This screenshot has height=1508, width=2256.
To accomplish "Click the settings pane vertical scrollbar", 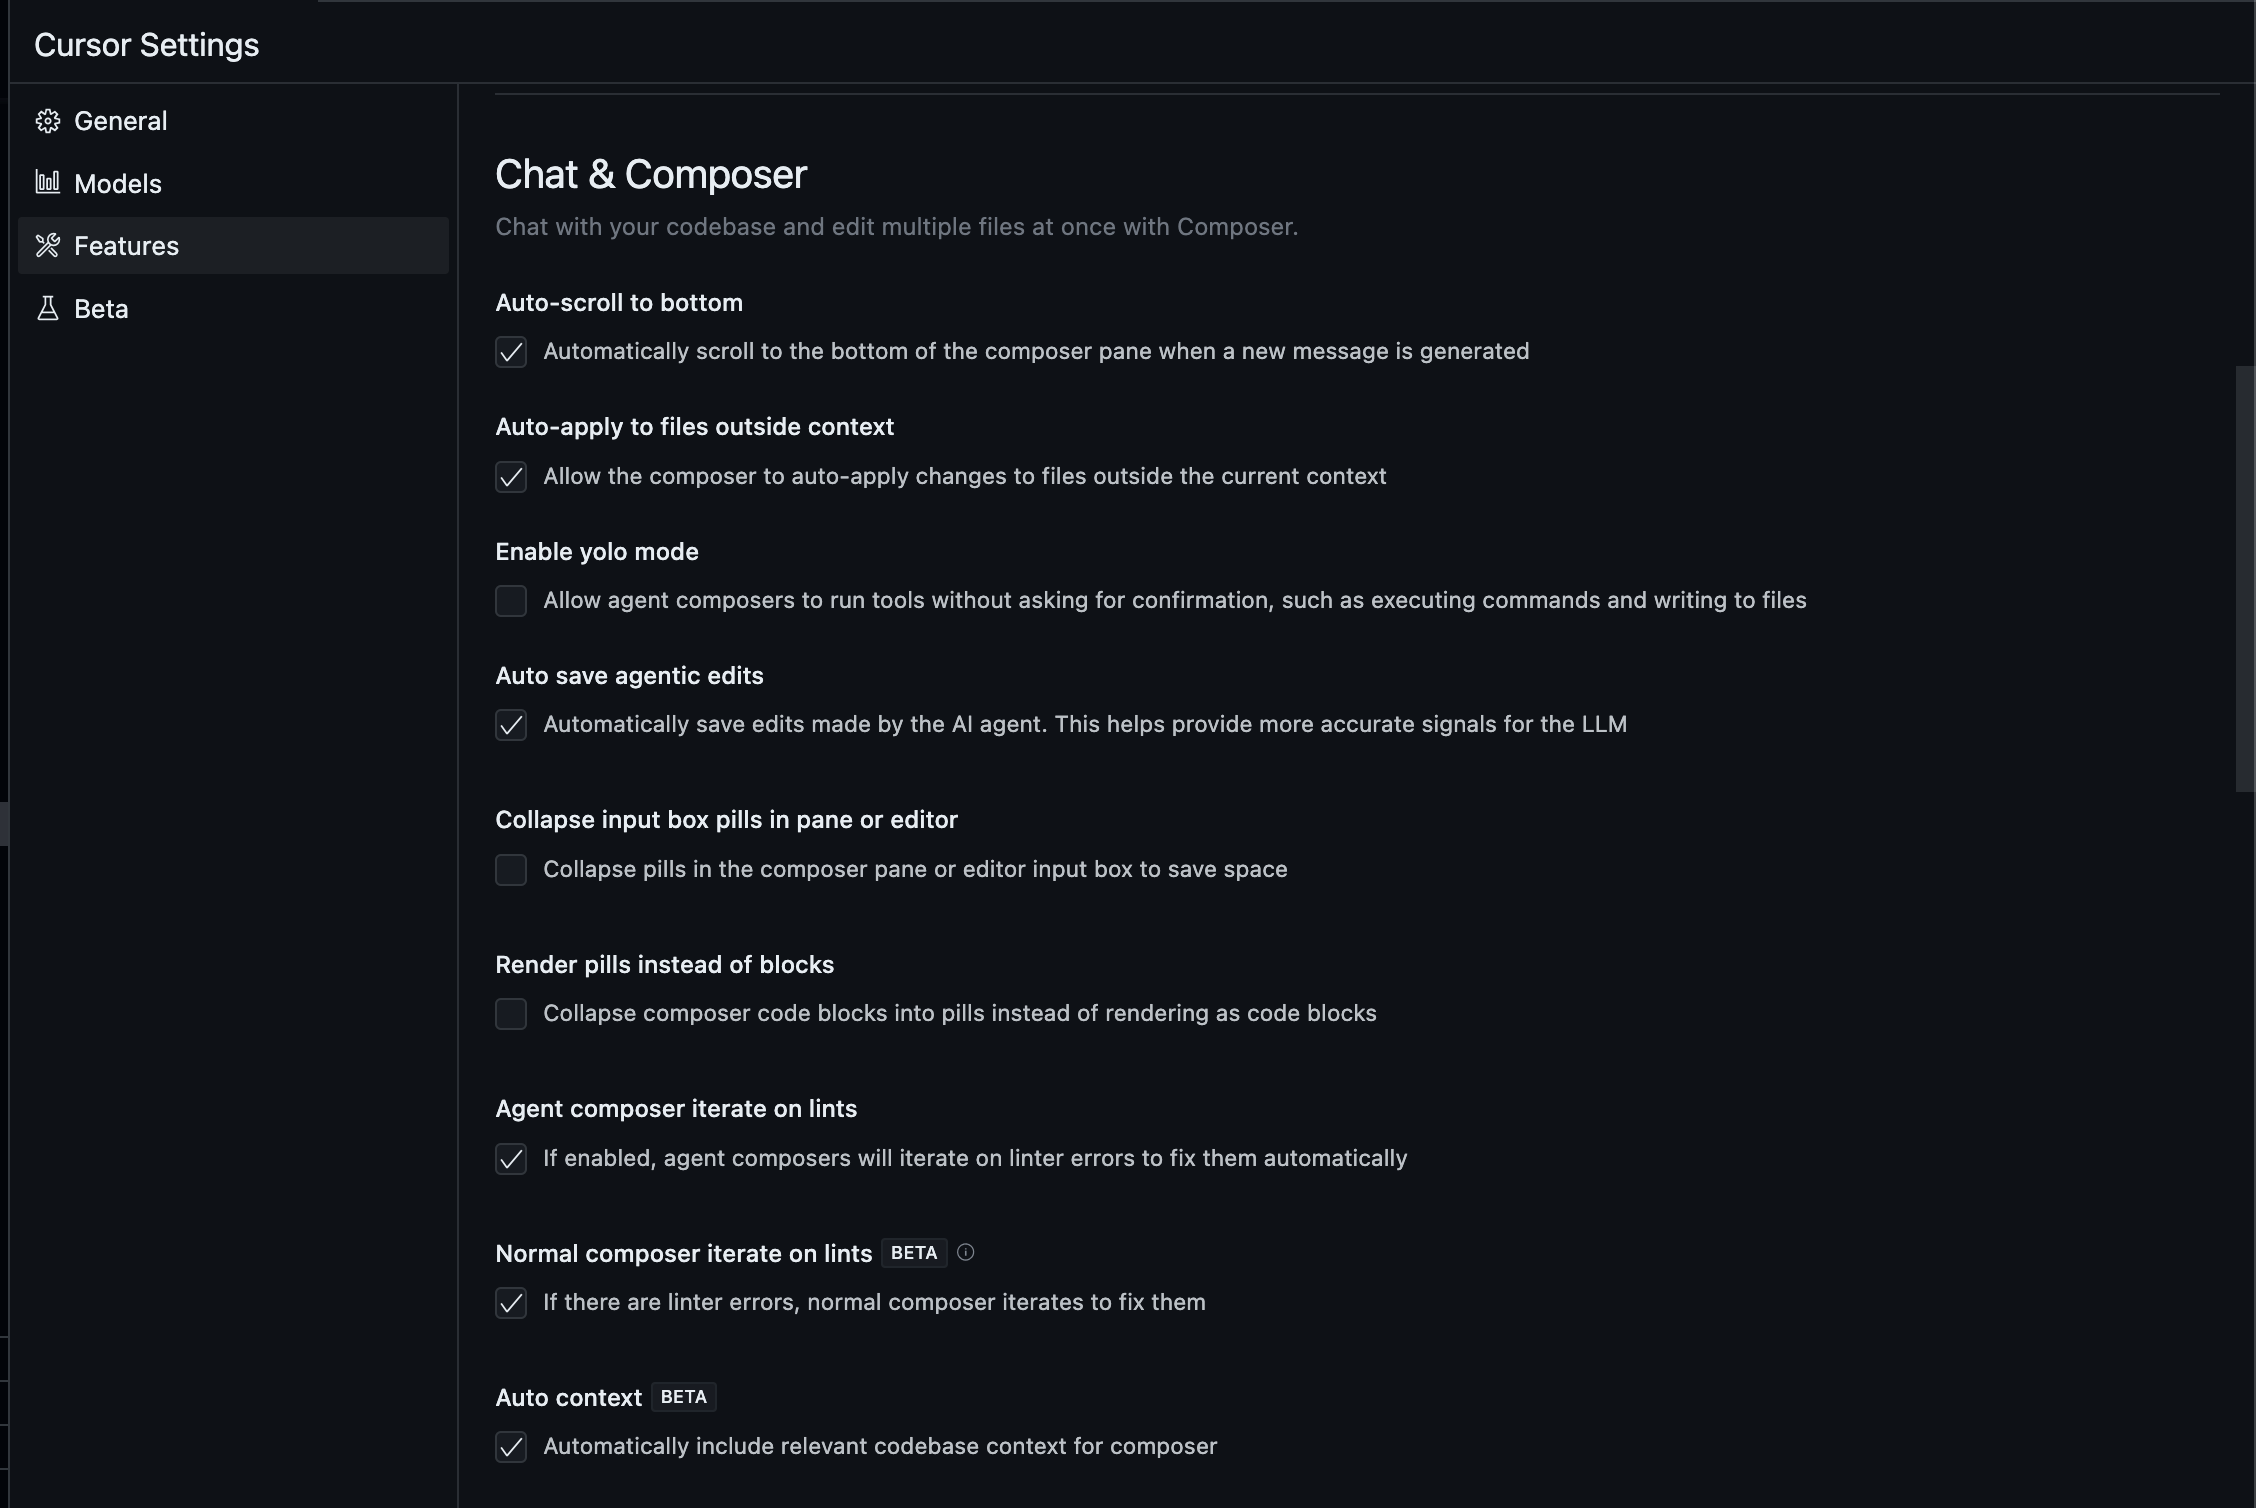I will (x=2244, y=580).
